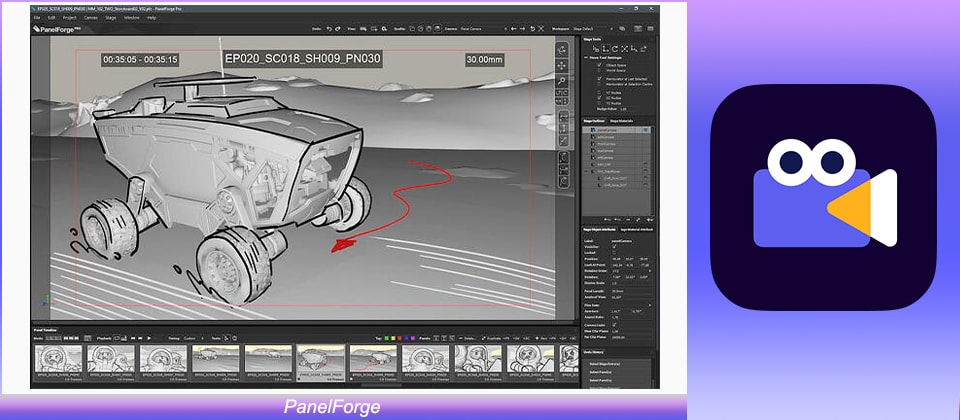Toggle the Camera Light checkbox

[x=615, y=324]
